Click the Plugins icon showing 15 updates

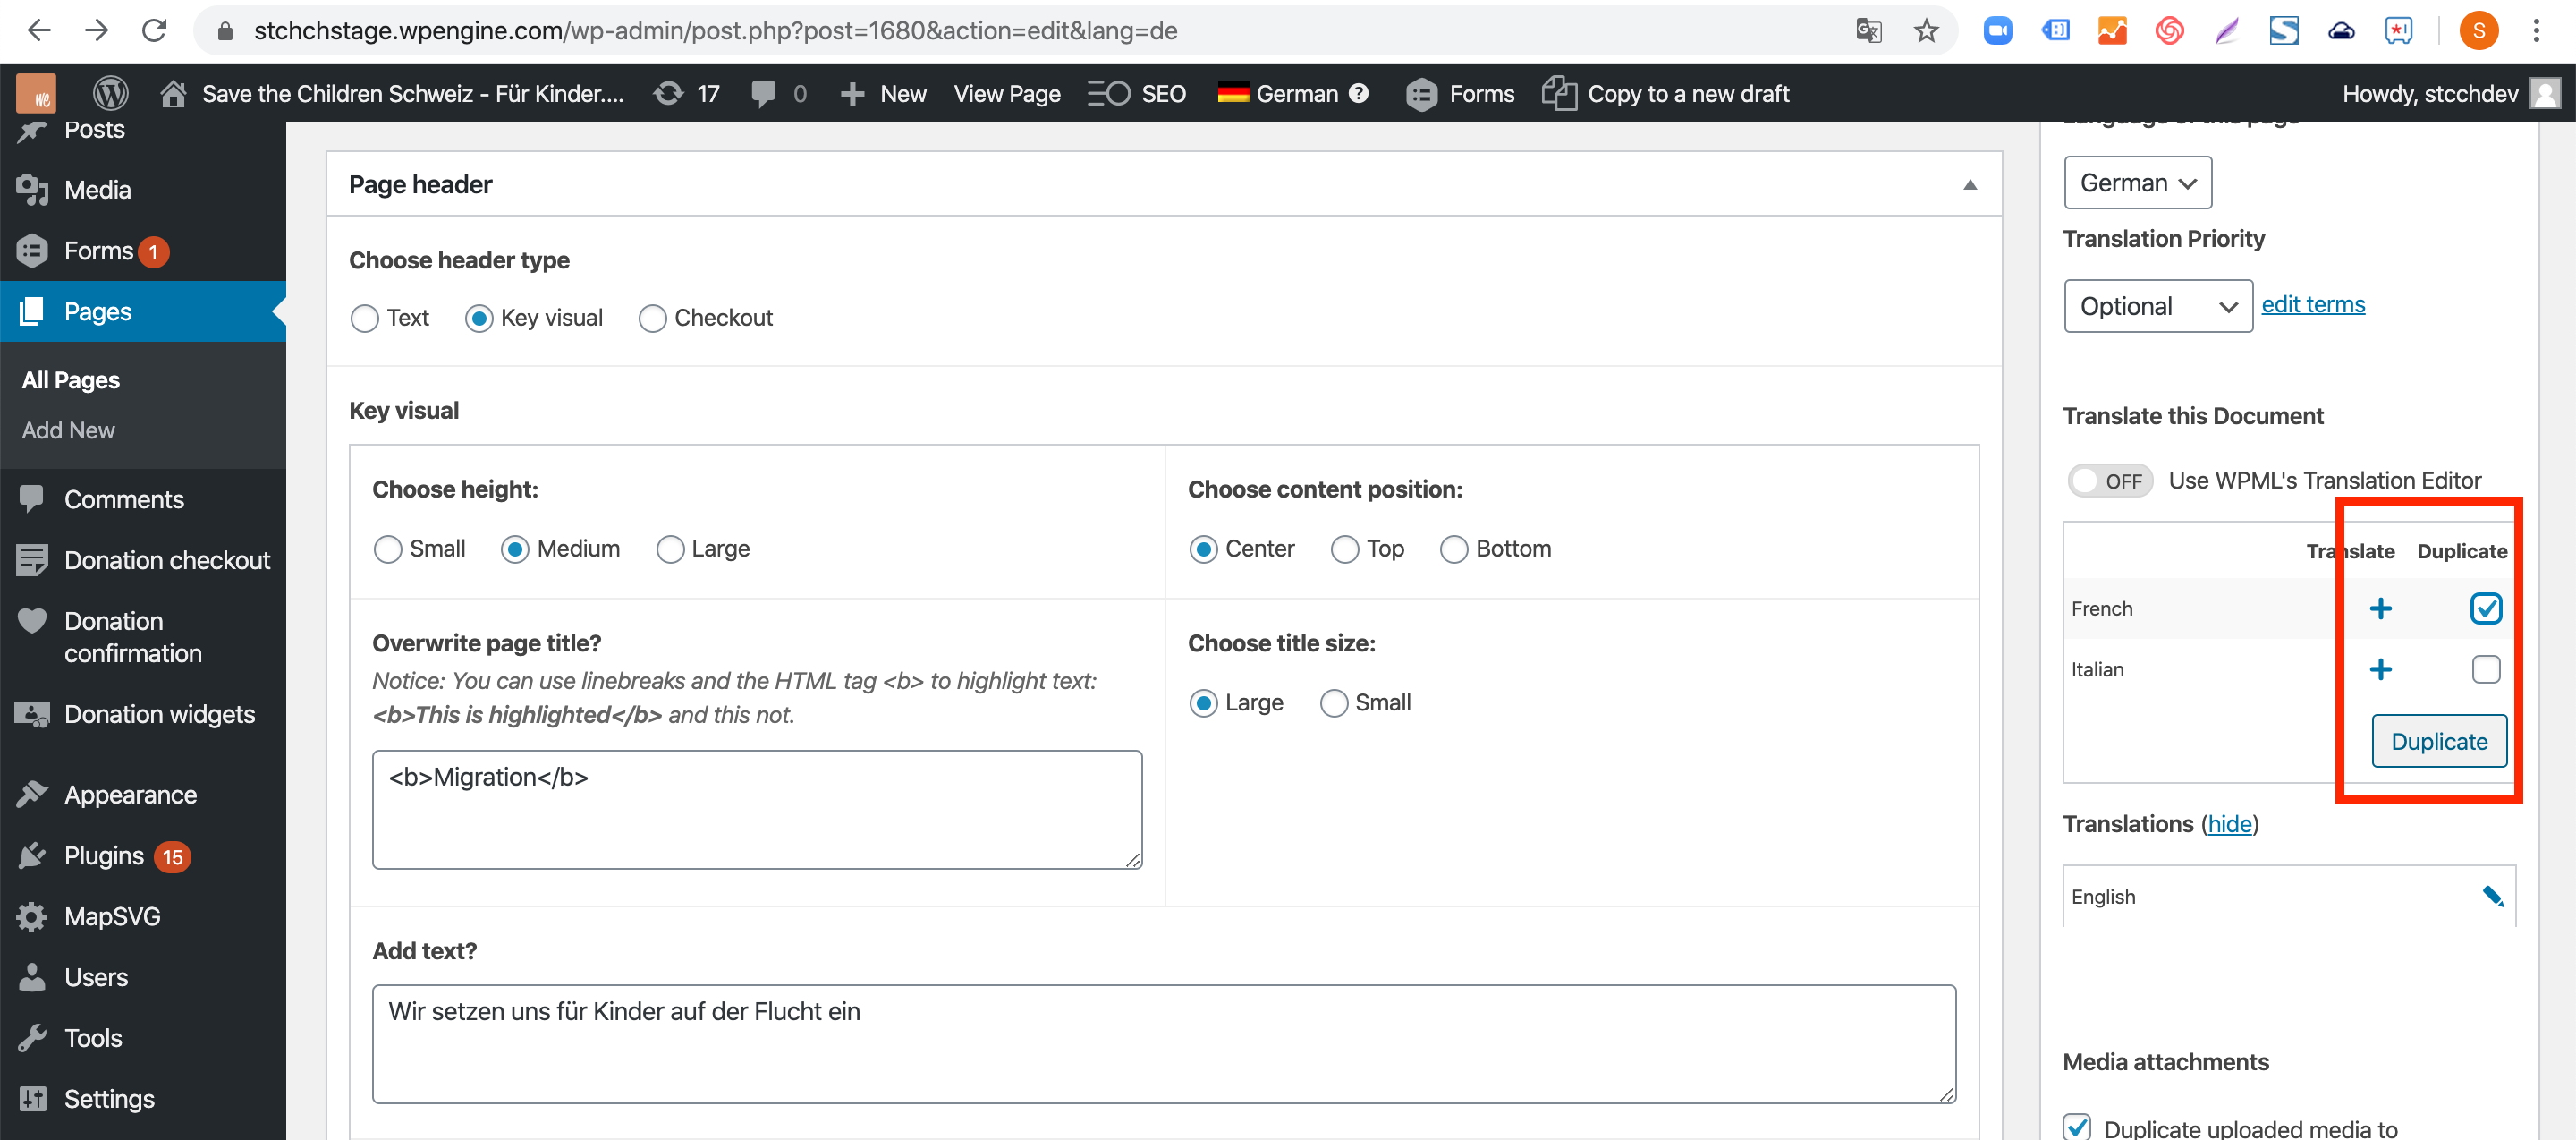[33, 855]
